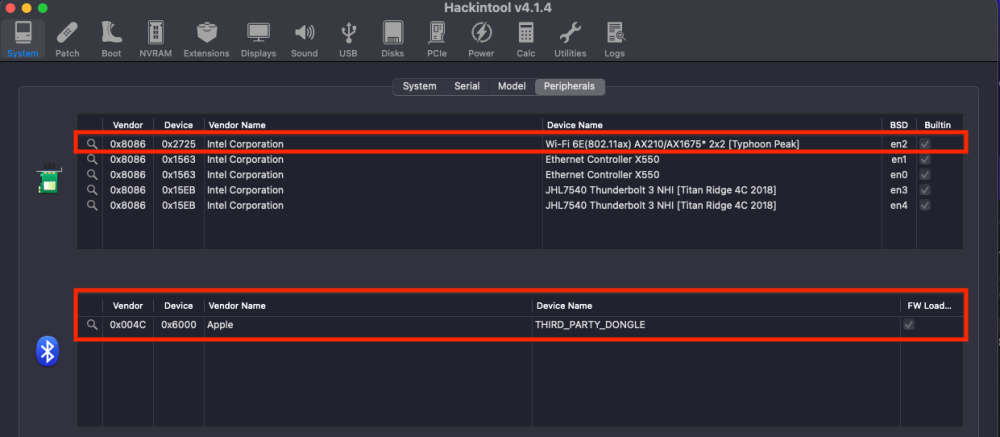
Task: Select the Wi-Fi 6E AX210/AX1675 device name
Action: click(x=672, y=144)
